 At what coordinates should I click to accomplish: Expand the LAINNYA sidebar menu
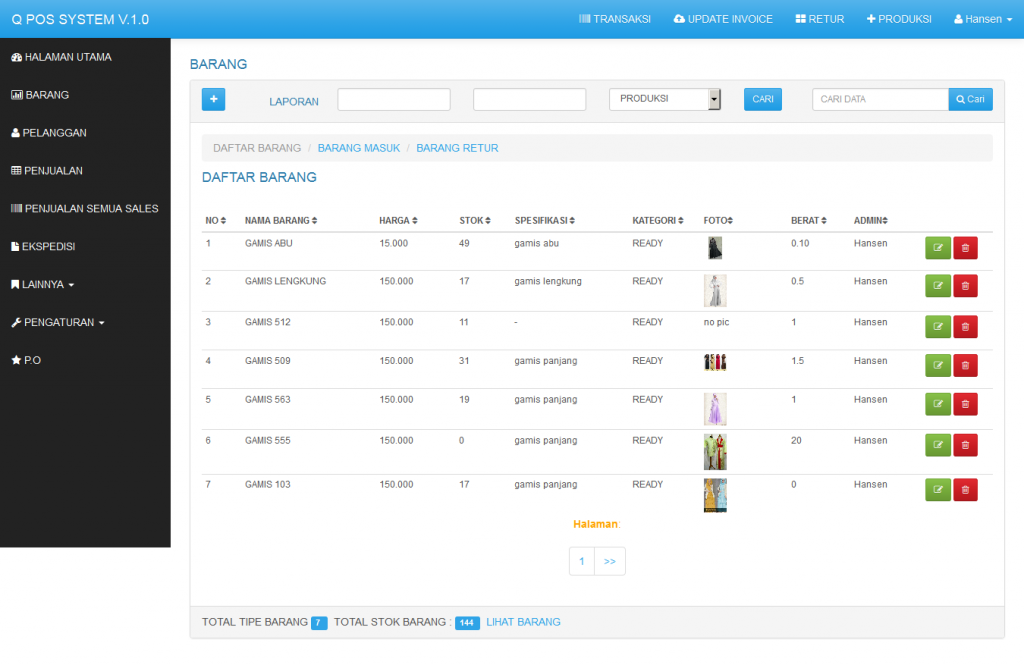pyautogui.click(x=43, y=284)
